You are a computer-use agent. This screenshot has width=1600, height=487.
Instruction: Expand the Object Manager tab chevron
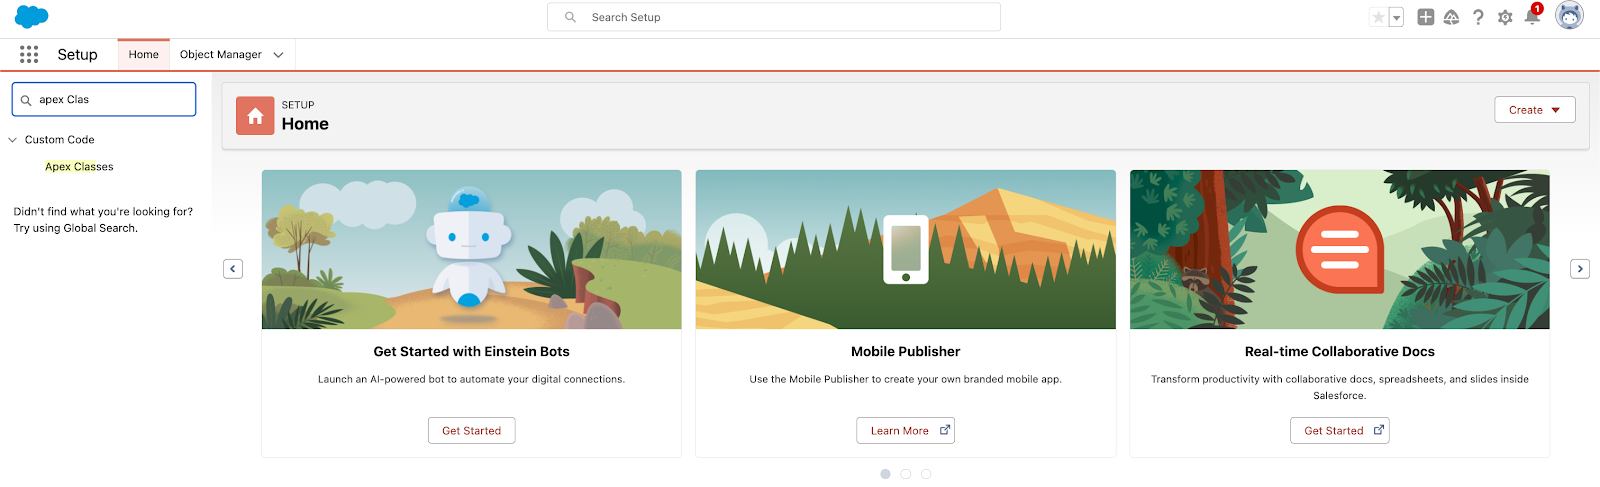pyautogui.click(x=279, y=55)
